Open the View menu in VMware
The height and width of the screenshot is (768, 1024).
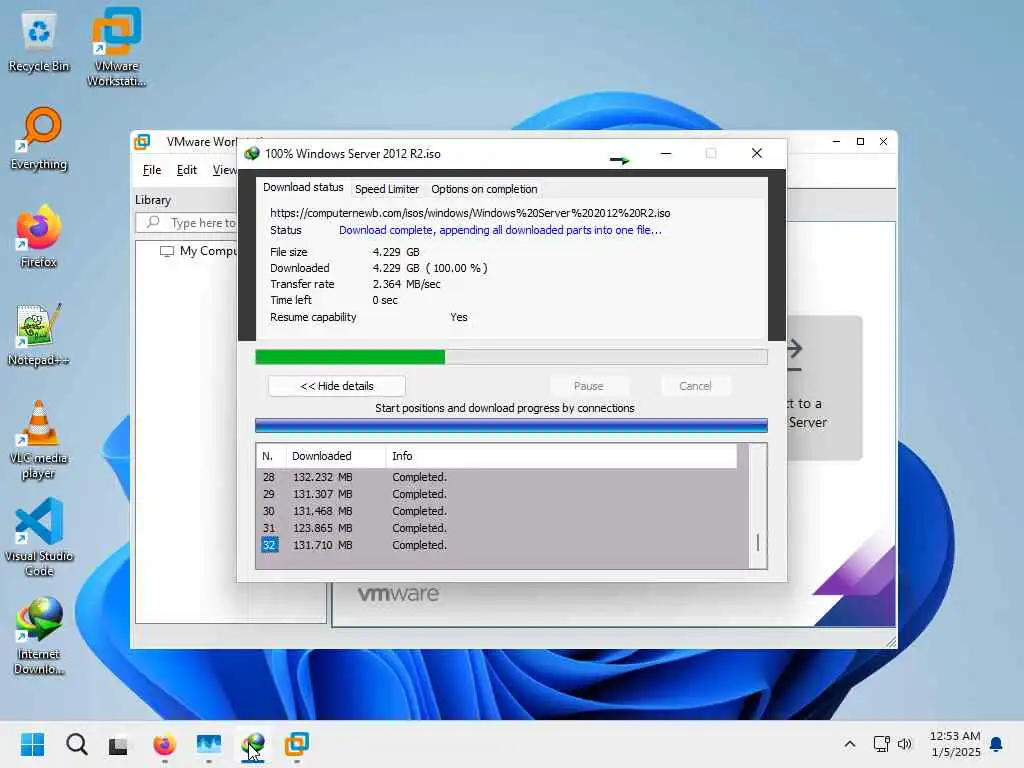coord(225,170)
